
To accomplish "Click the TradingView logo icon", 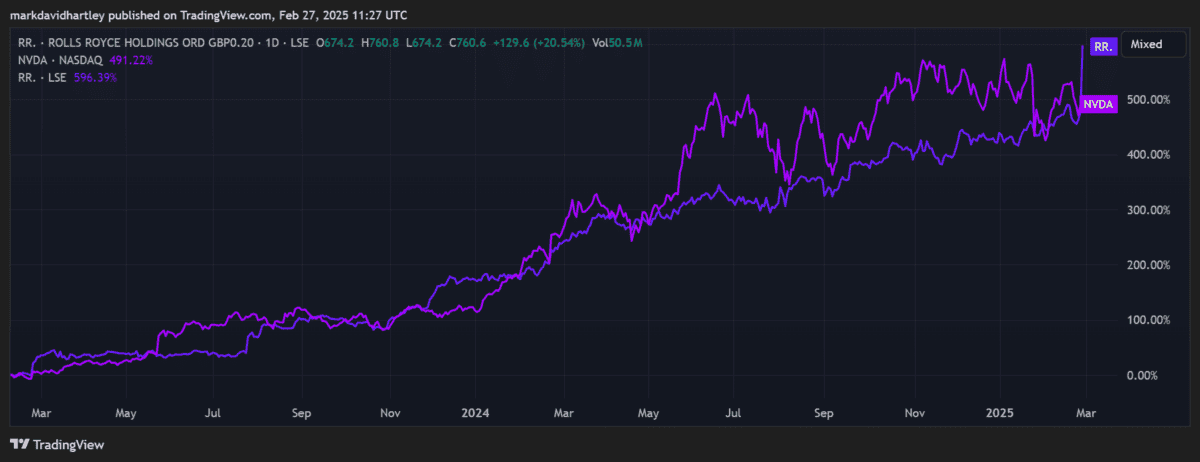I will click(x=19, y=445).
